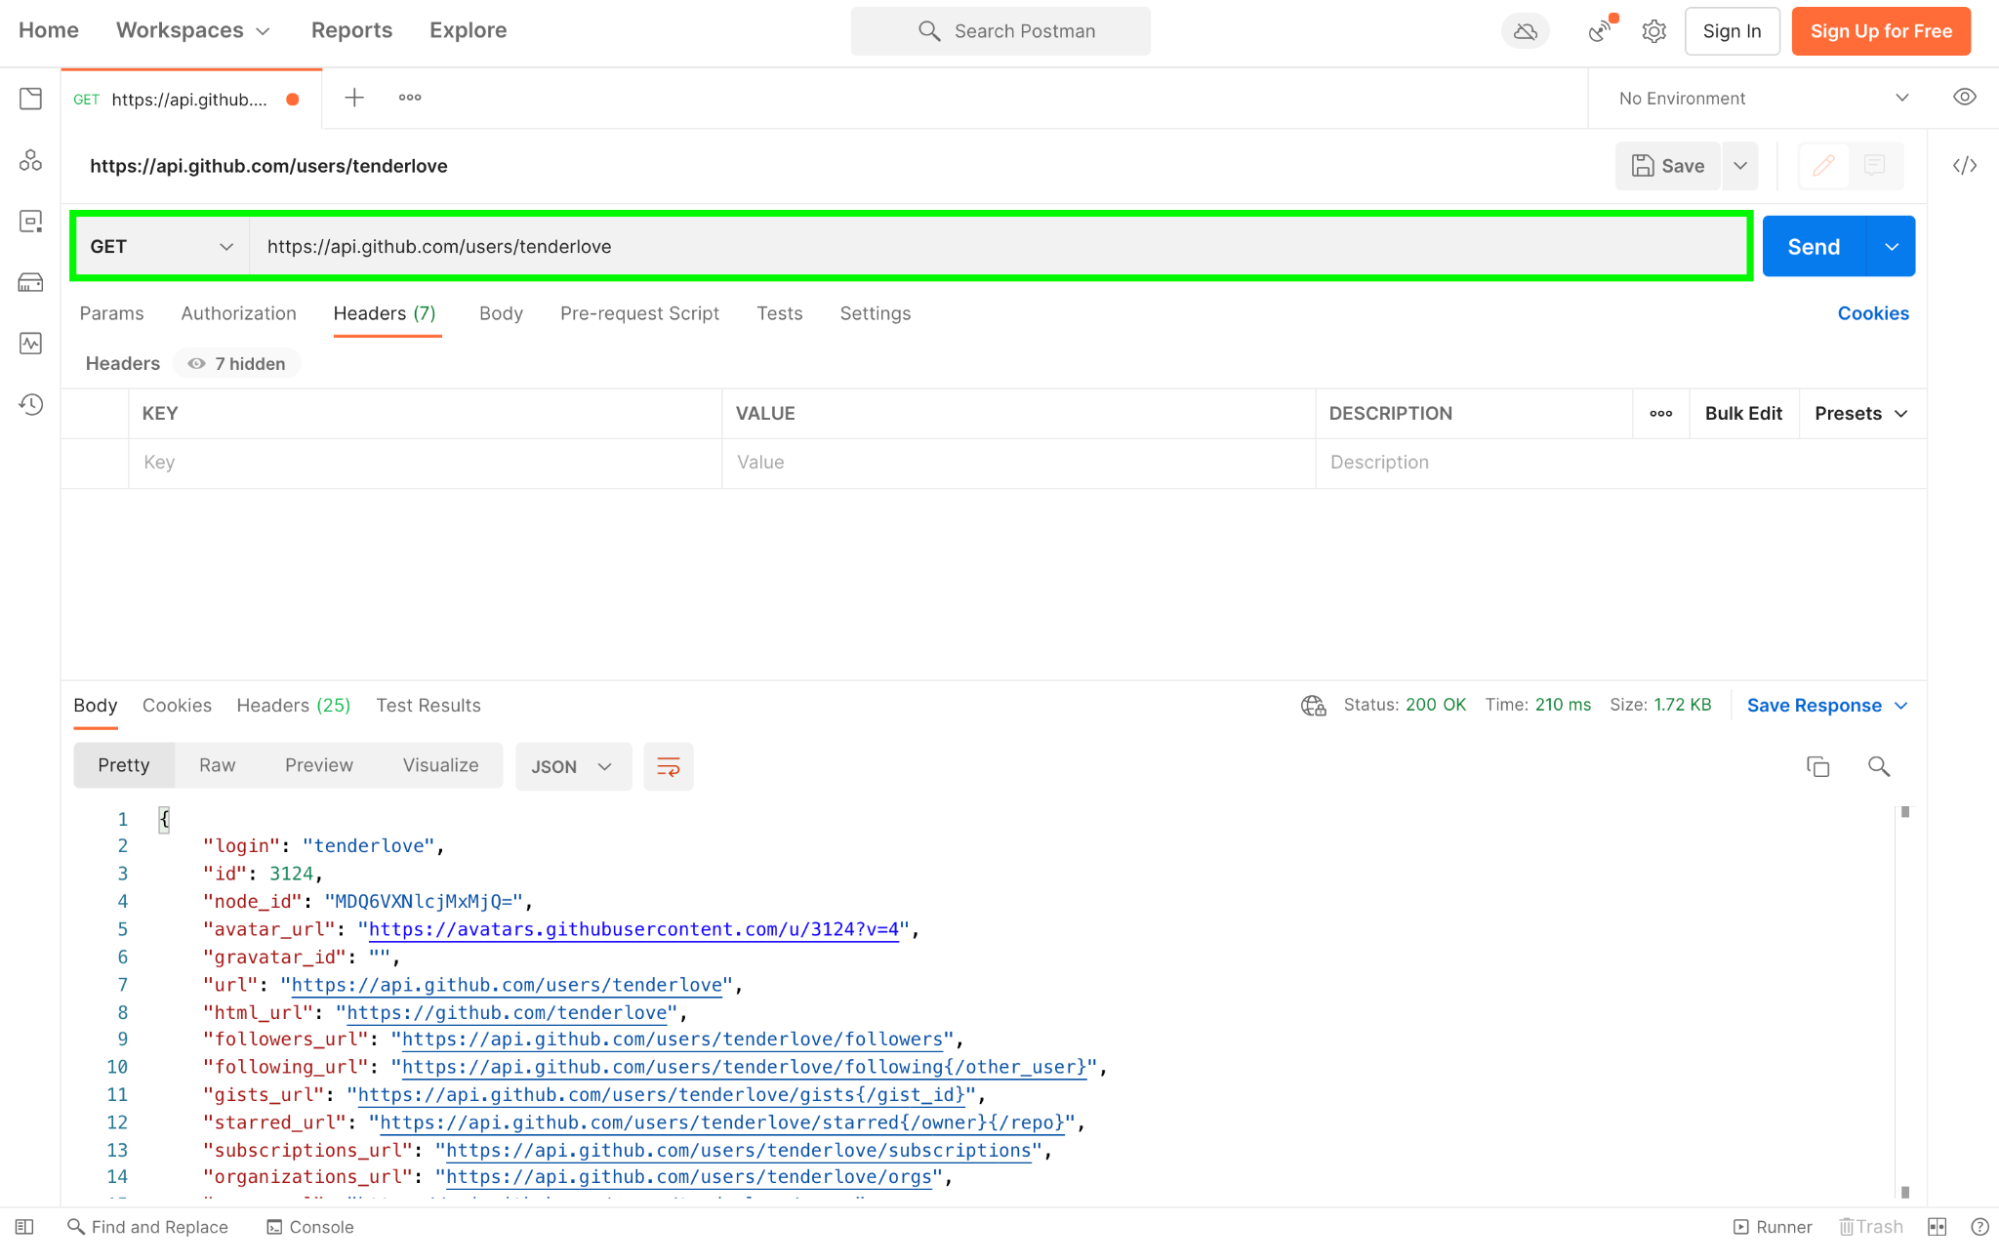This screenshot has height=1246, width=1999.
Task: Click the network information globe icon
Action: point(1313,706)
